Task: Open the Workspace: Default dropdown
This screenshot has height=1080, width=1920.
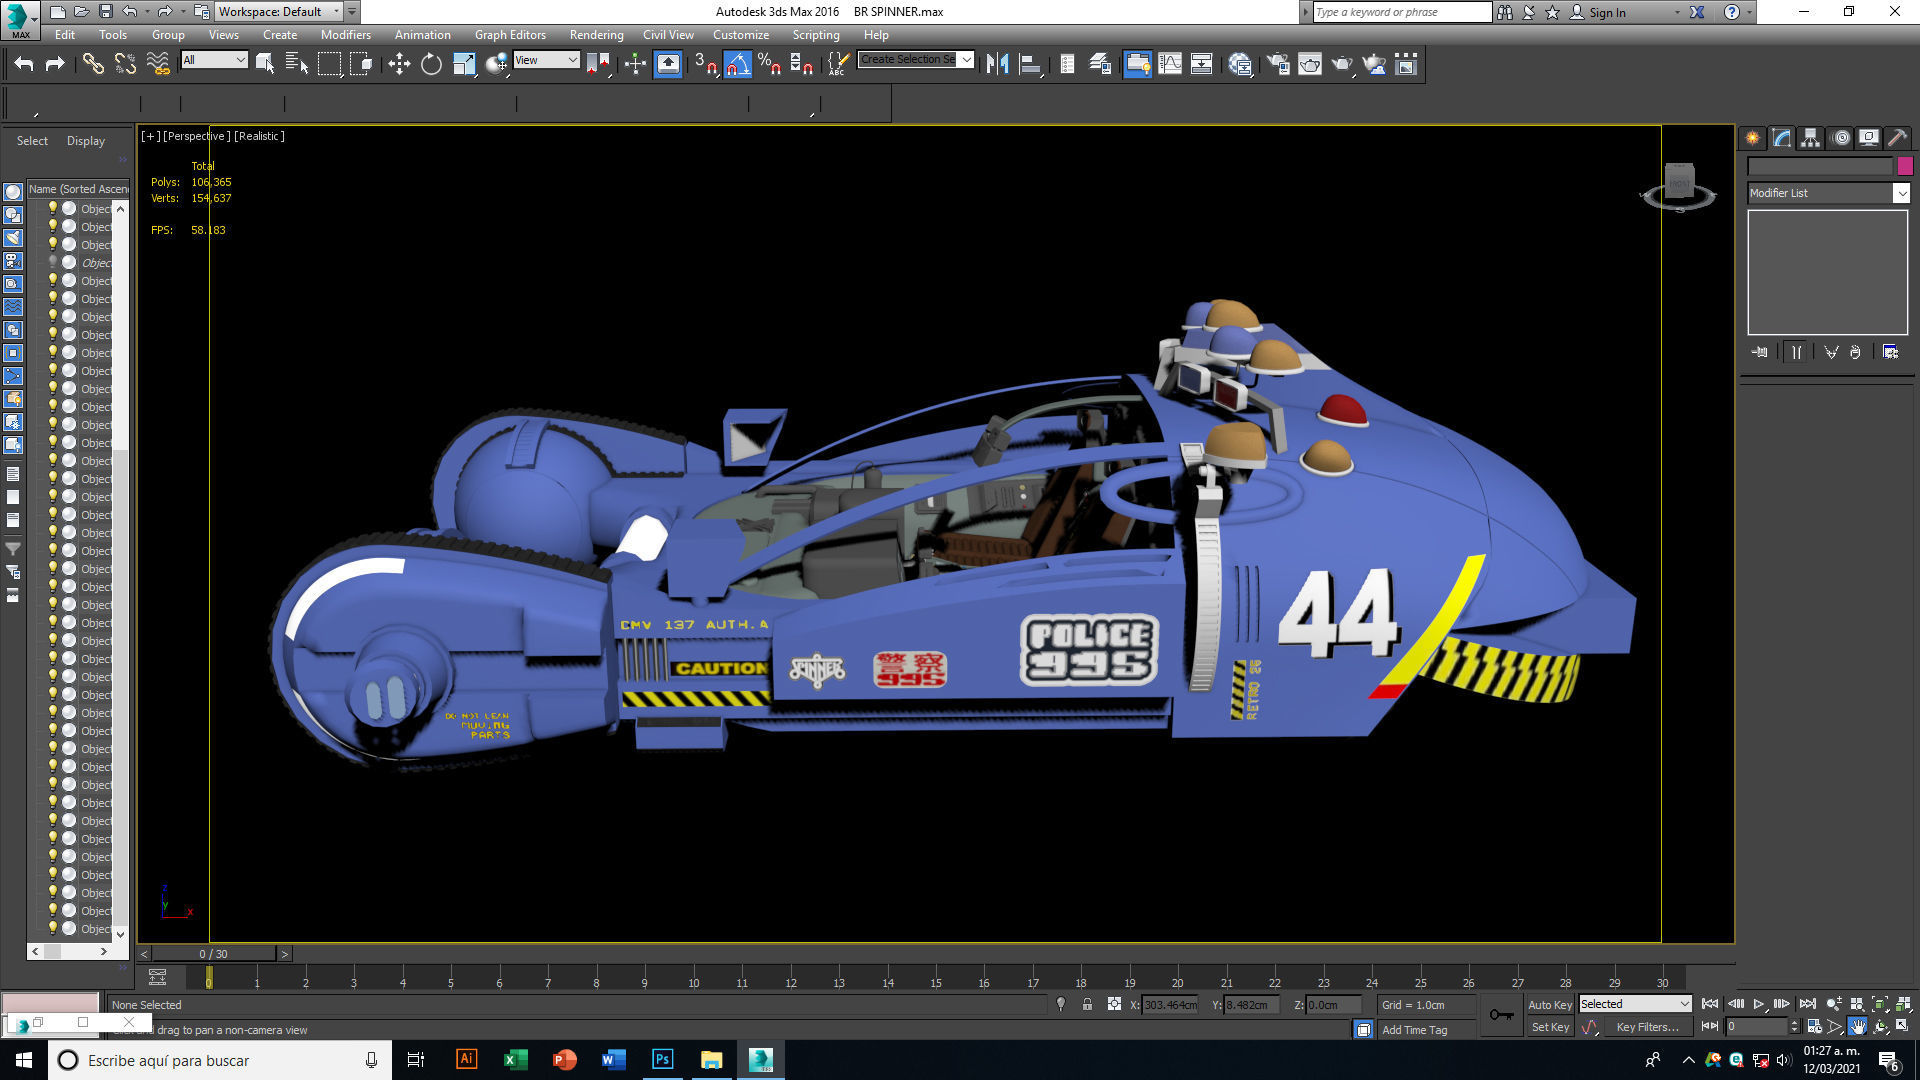Action: [x=280, y=11]
